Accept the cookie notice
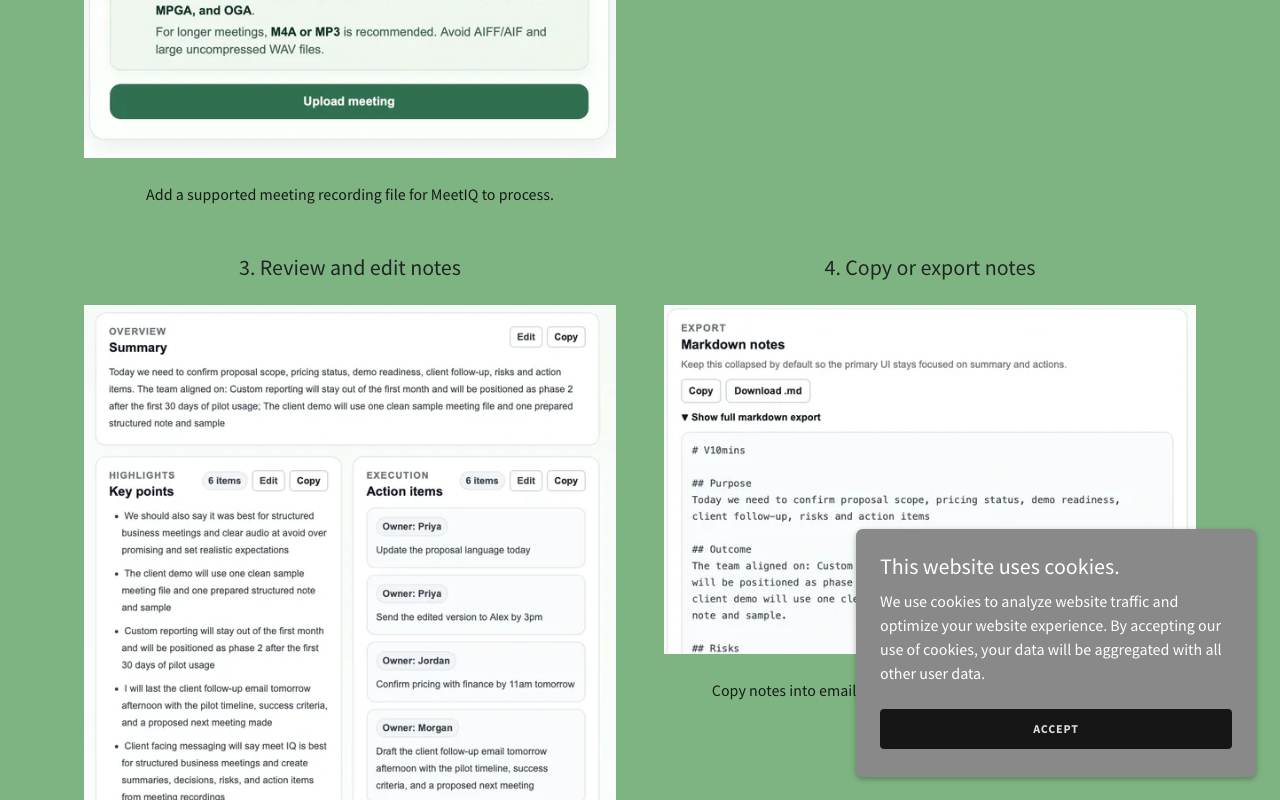 [1055, 729]
